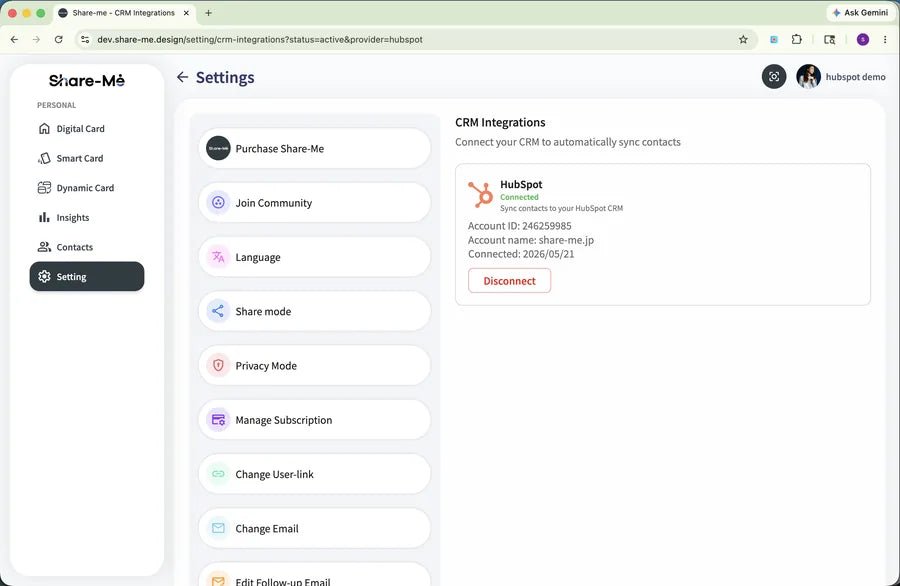Image resolution: width=900 pixels, height=586 pixels.
Task: Click the Language translate icon
Action: (x=218, y=257)
